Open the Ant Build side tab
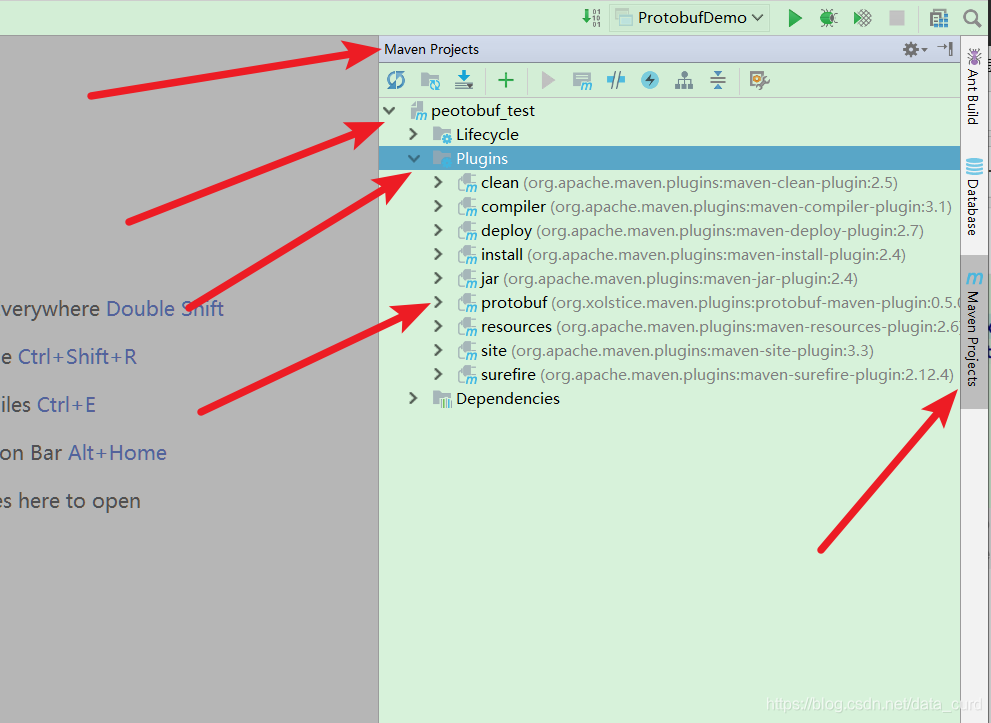 pyautogui.click(x=973, y=87)
